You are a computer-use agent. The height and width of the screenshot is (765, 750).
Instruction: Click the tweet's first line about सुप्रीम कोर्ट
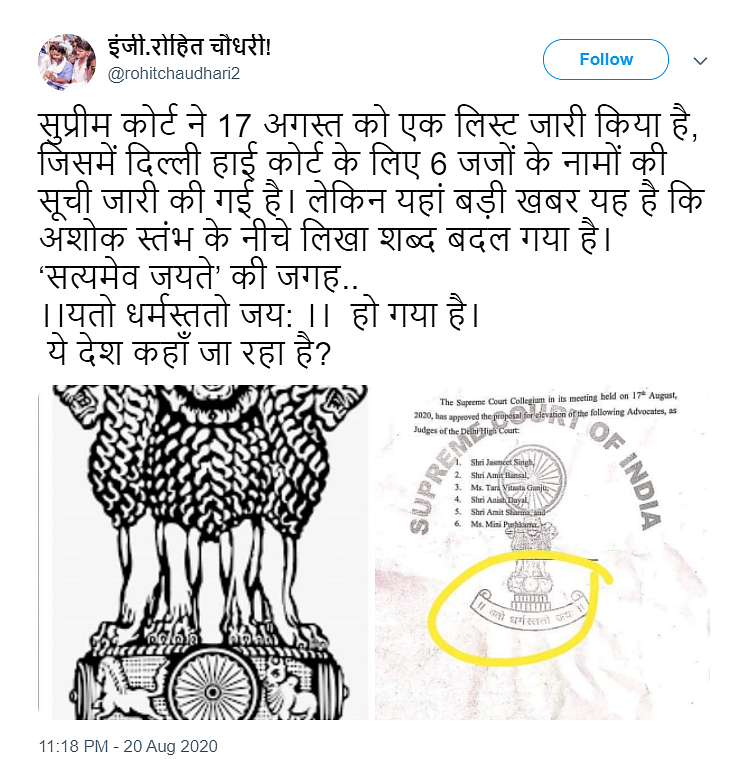point(368,125)
